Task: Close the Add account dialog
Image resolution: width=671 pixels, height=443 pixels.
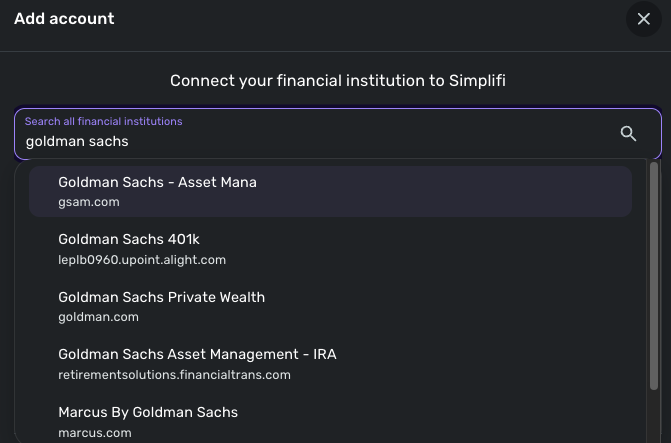Action: click(x=643, y=19)
